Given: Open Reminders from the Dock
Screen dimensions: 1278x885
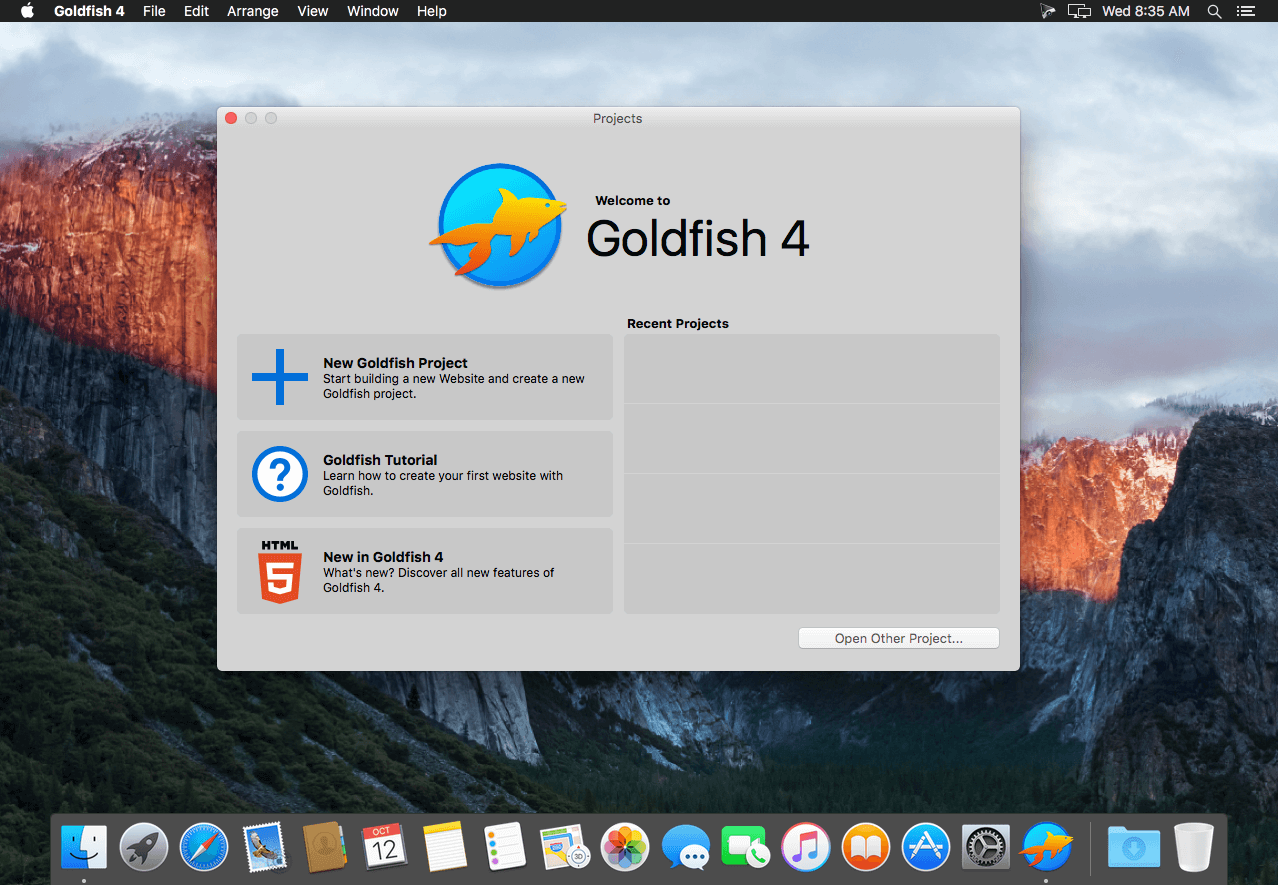Looking at the screenshot, I should point(505,848).
